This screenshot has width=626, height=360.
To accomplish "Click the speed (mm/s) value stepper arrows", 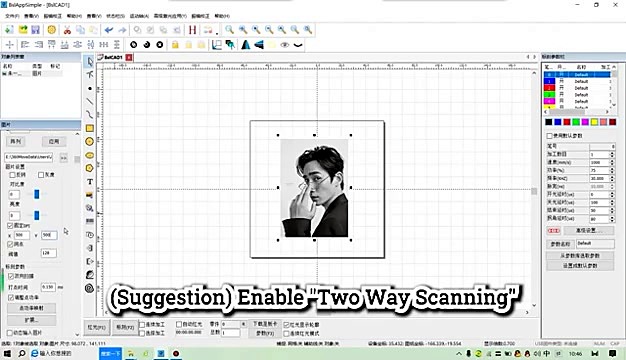I will point(612,162).
